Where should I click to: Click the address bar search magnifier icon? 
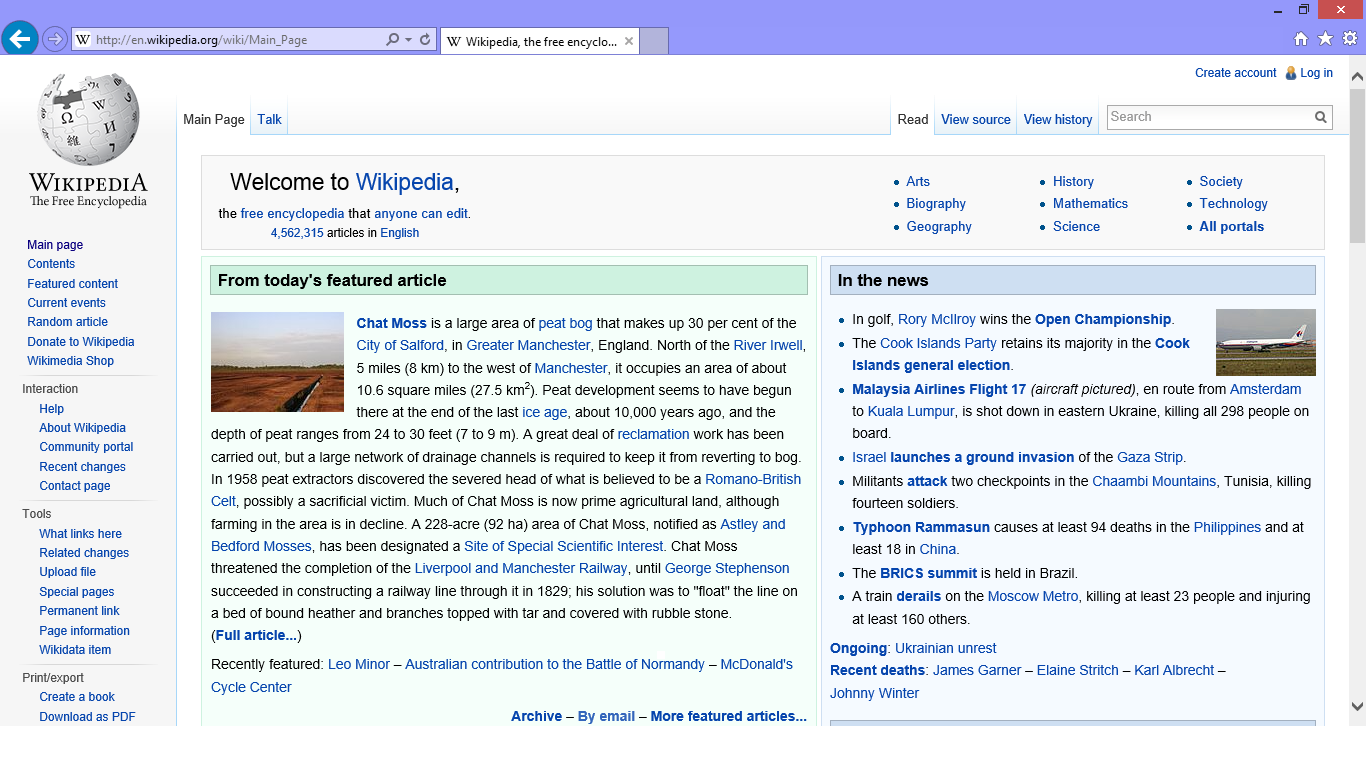pyautogui.click(x=393, y=40)
